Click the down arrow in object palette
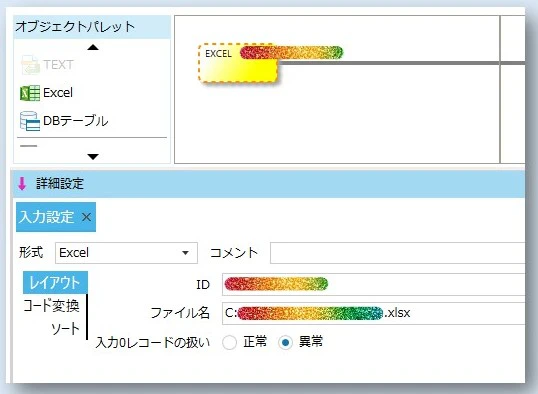Viewport: 538px width, 394px height. [93, 157]
